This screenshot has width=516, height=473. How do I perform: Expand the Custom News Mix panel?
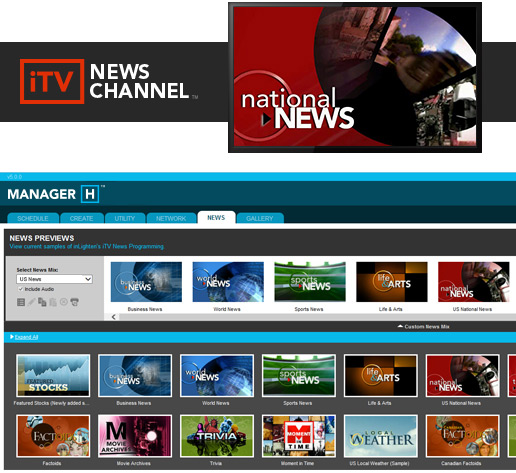coord(423,327)
